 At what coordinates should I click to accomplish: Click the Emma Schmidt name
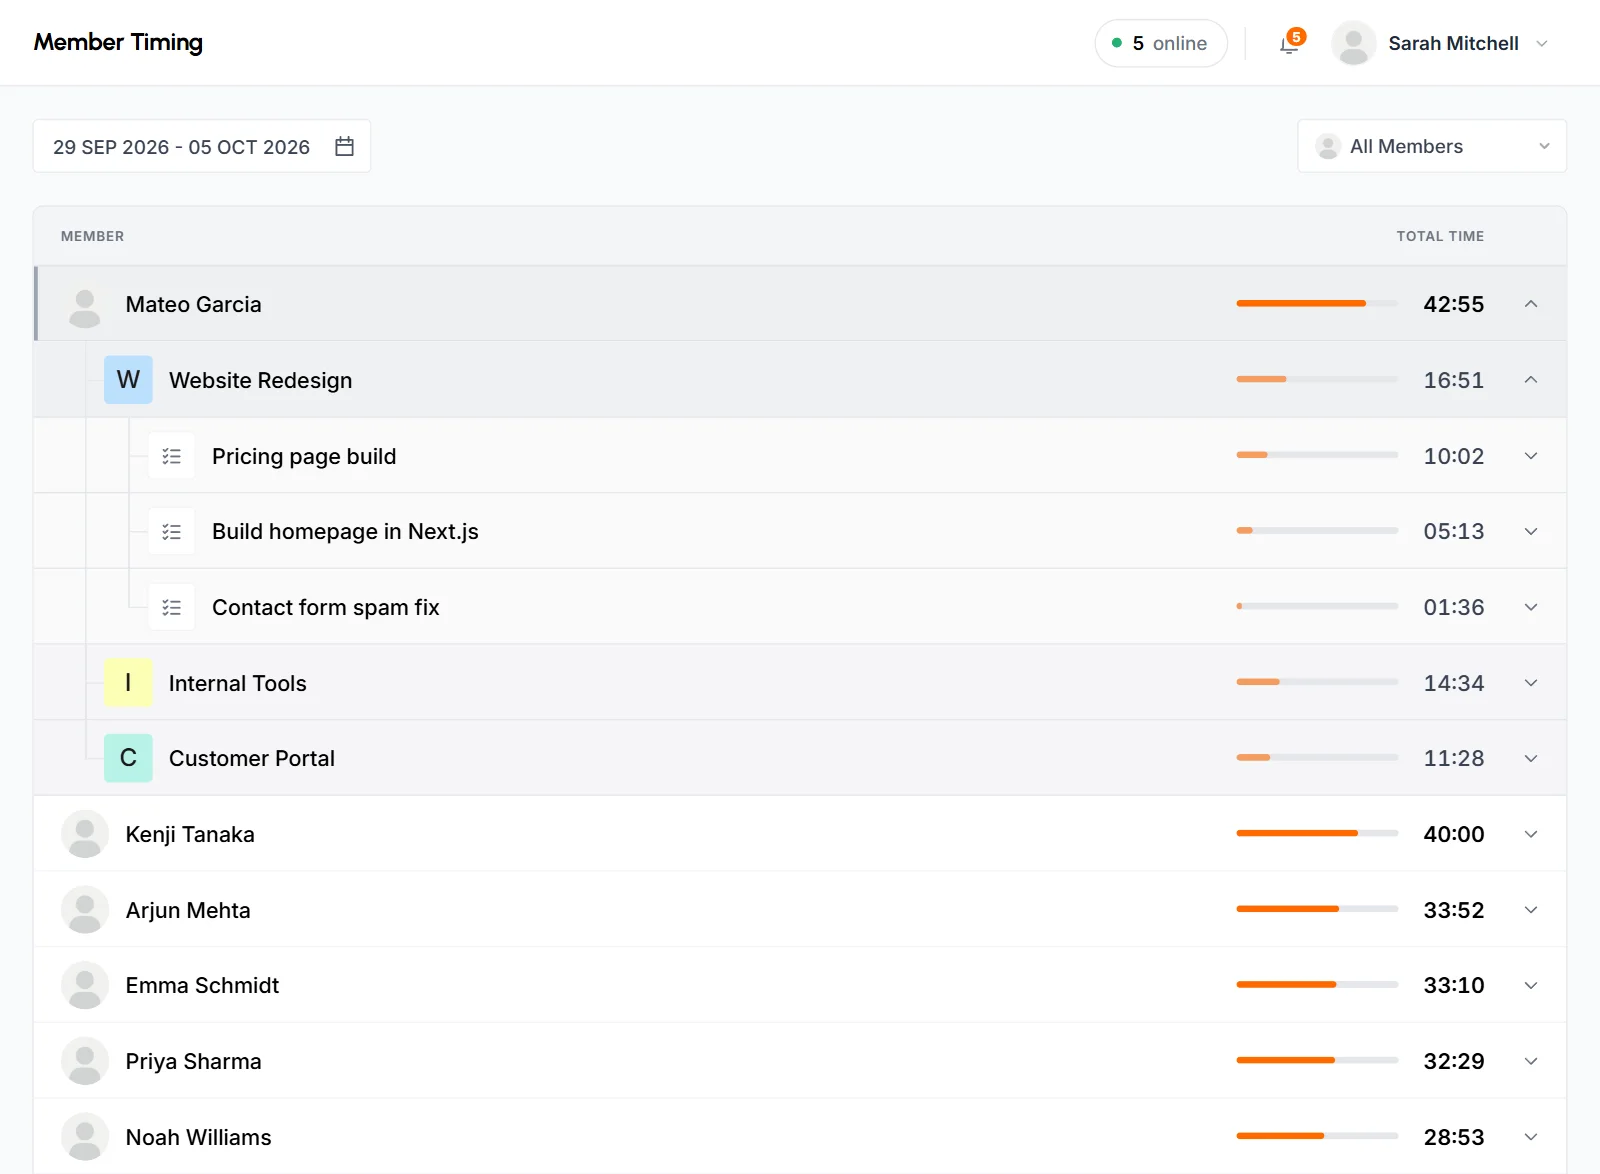tap(202, 985)
